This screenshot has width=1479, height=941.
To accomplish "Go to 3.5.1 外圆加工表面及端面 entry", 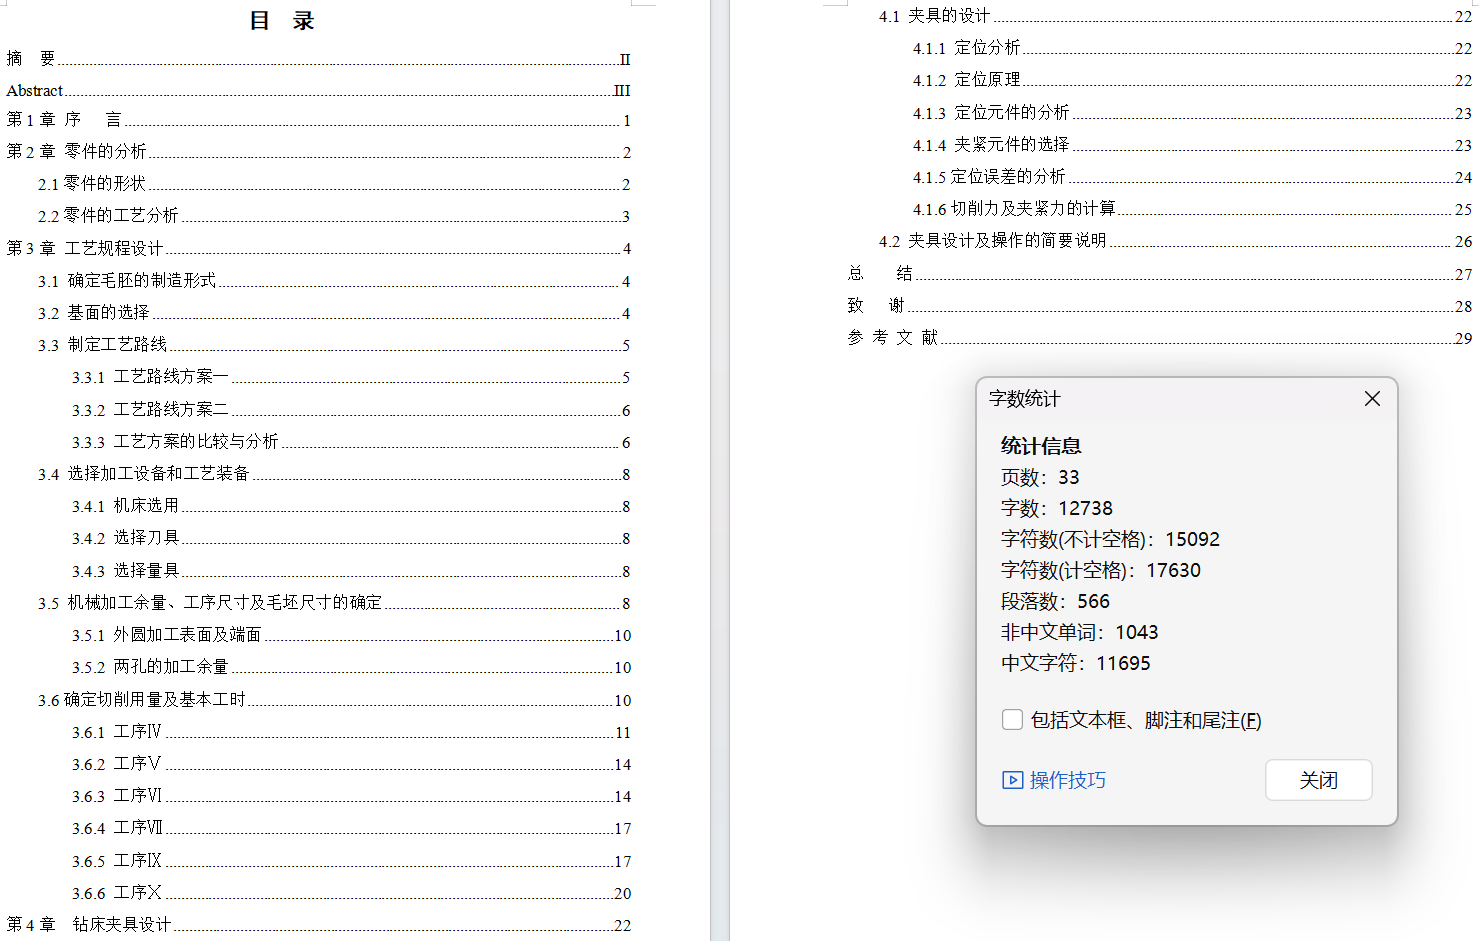I will click(x=351, y=635).
